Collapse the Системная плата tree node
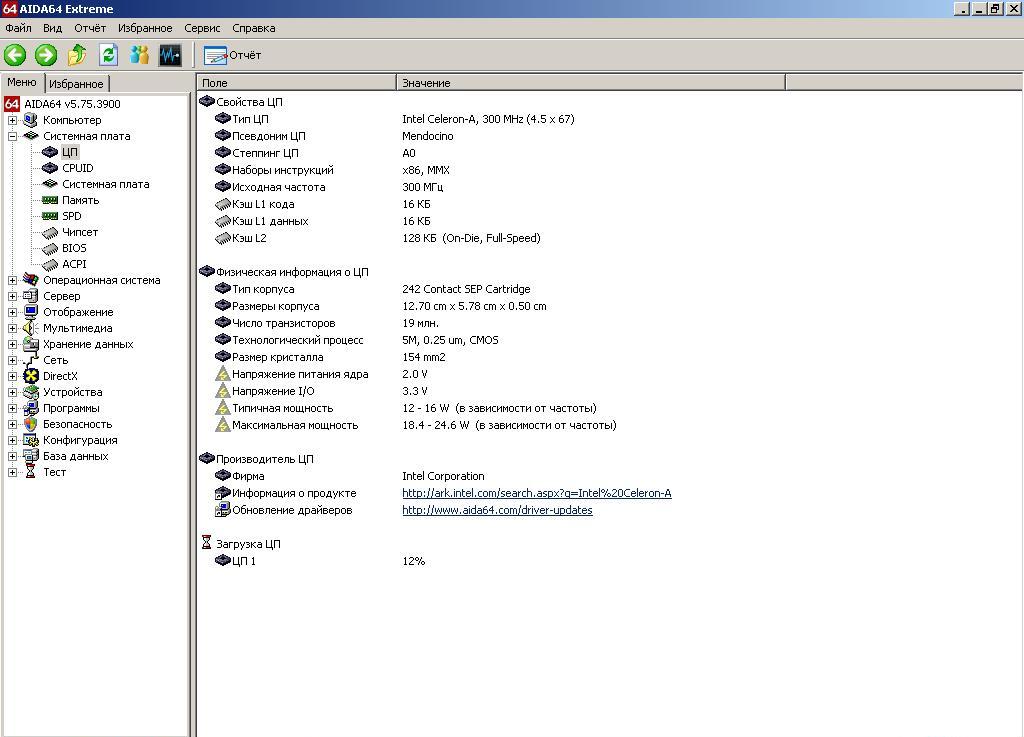 (12, 136)
